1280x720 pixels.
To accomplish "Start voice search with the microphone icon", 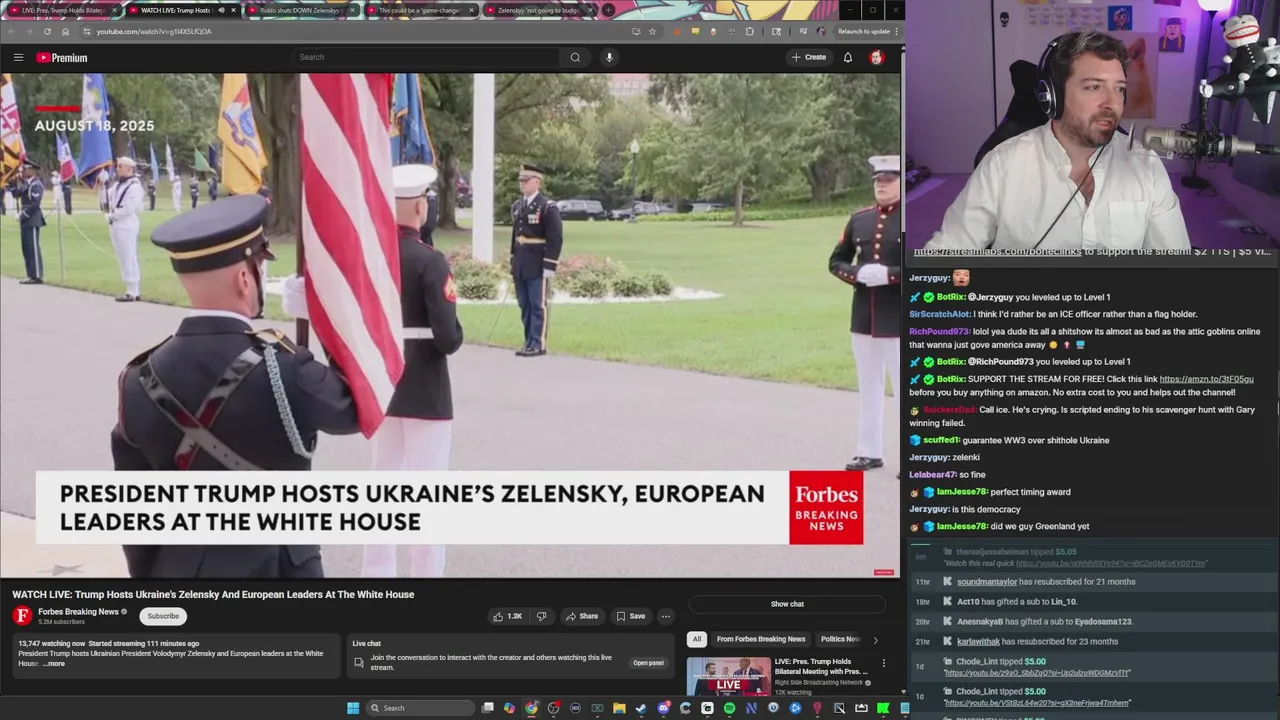I will click(x=609, y=57).
